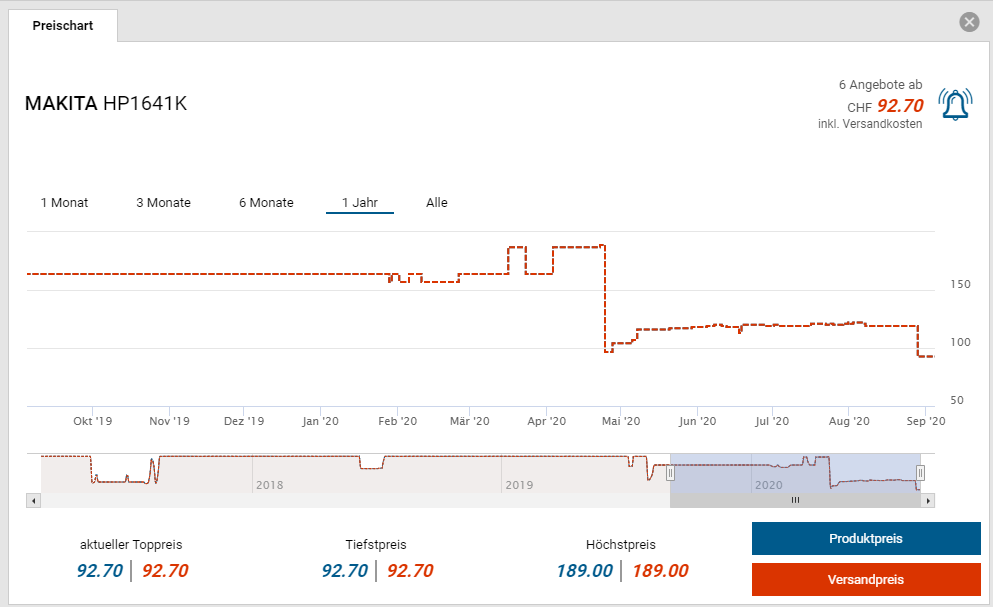This screenshot has height=607, width=993.
Task: Click inkl. Versandkosten text
Action: [x=870, y=124]
